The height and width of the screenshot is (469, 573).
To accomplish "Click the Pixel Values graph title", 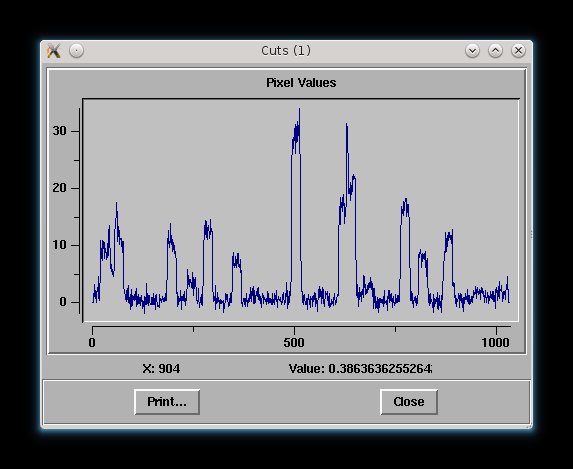I will pos(301,83).
